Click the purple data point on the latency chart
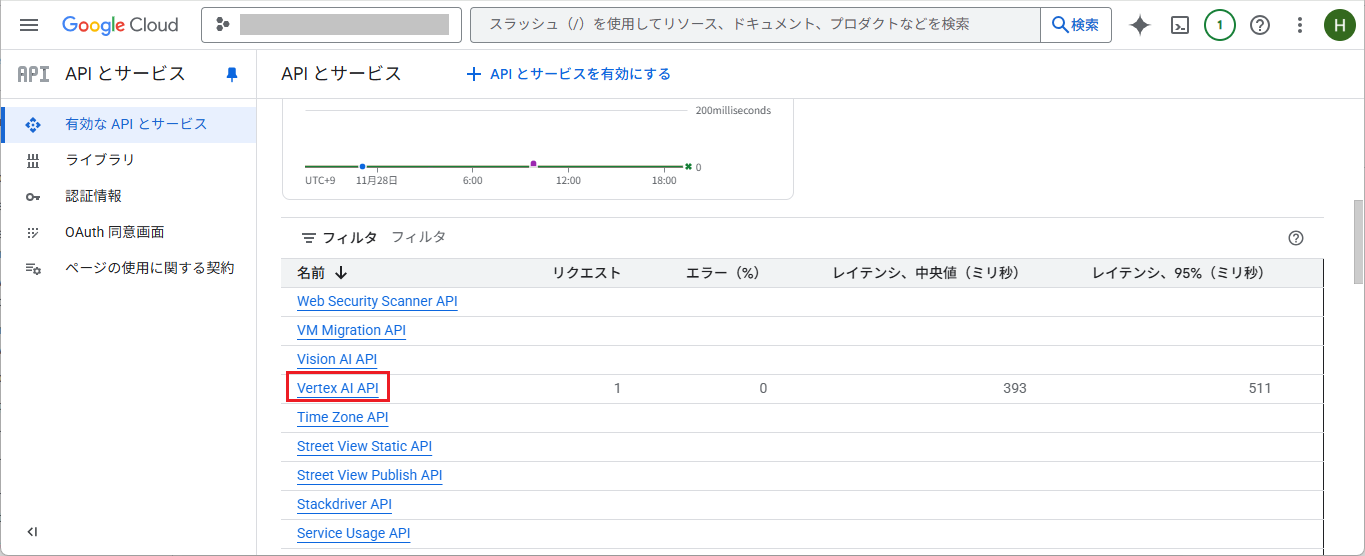This screenshot has width=1365, height=556. click(533, 163)
